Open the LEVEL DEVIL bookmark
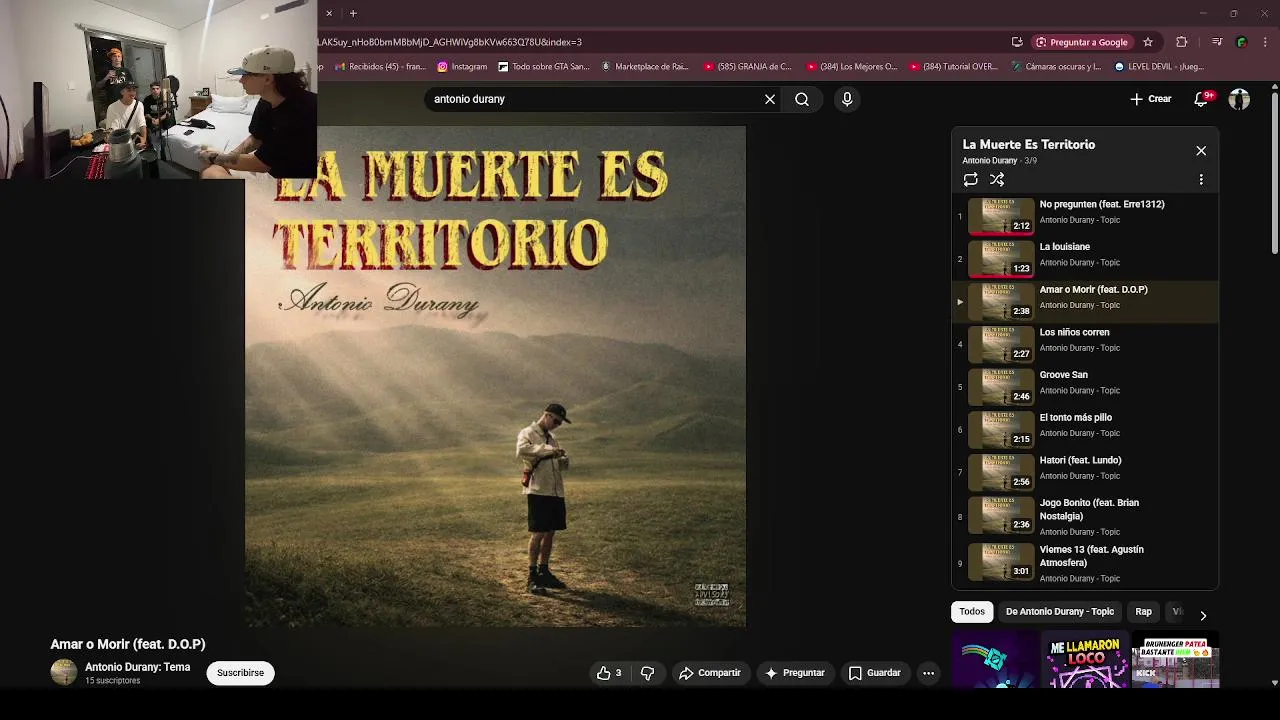 pyautogui.click(x=1158, y=67)
